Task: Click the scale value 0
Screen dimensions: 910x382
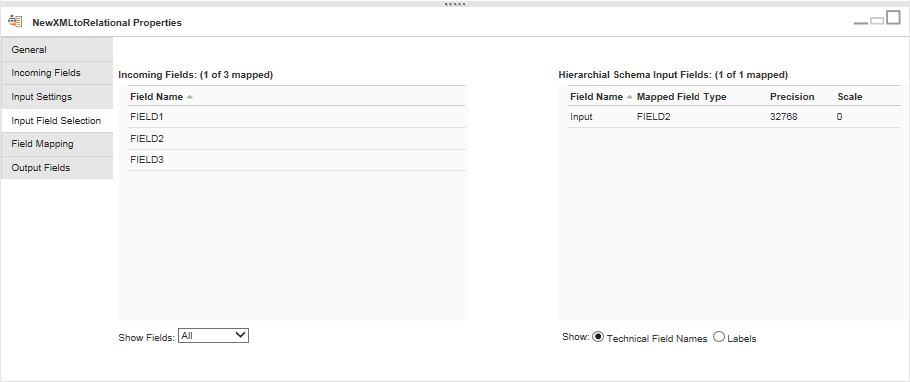Action: point(840,117)
